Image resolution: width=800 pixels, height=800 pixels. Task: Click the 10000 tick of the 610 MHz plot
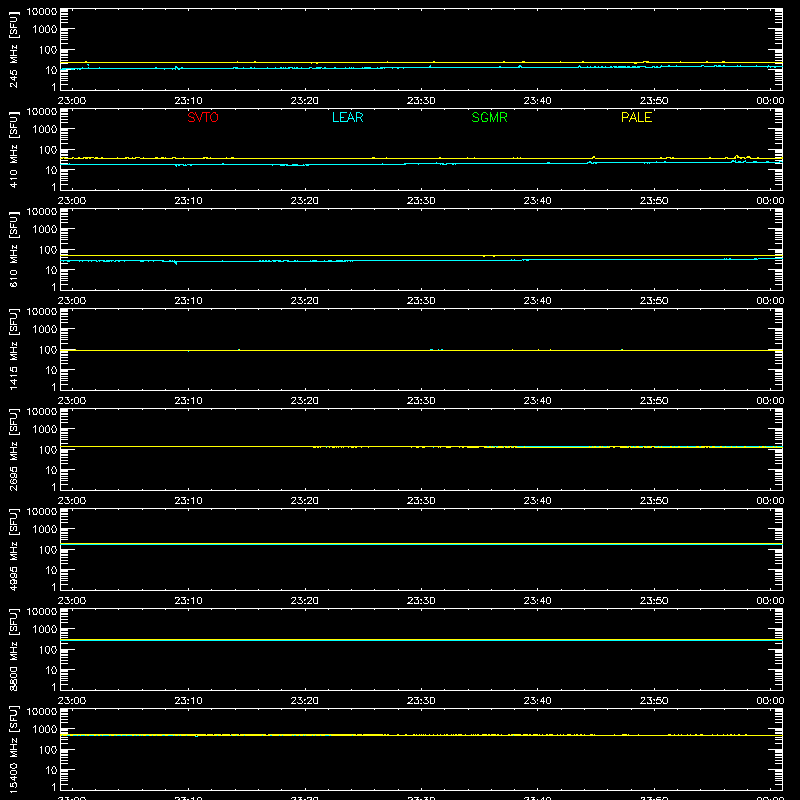coord(42,212)
